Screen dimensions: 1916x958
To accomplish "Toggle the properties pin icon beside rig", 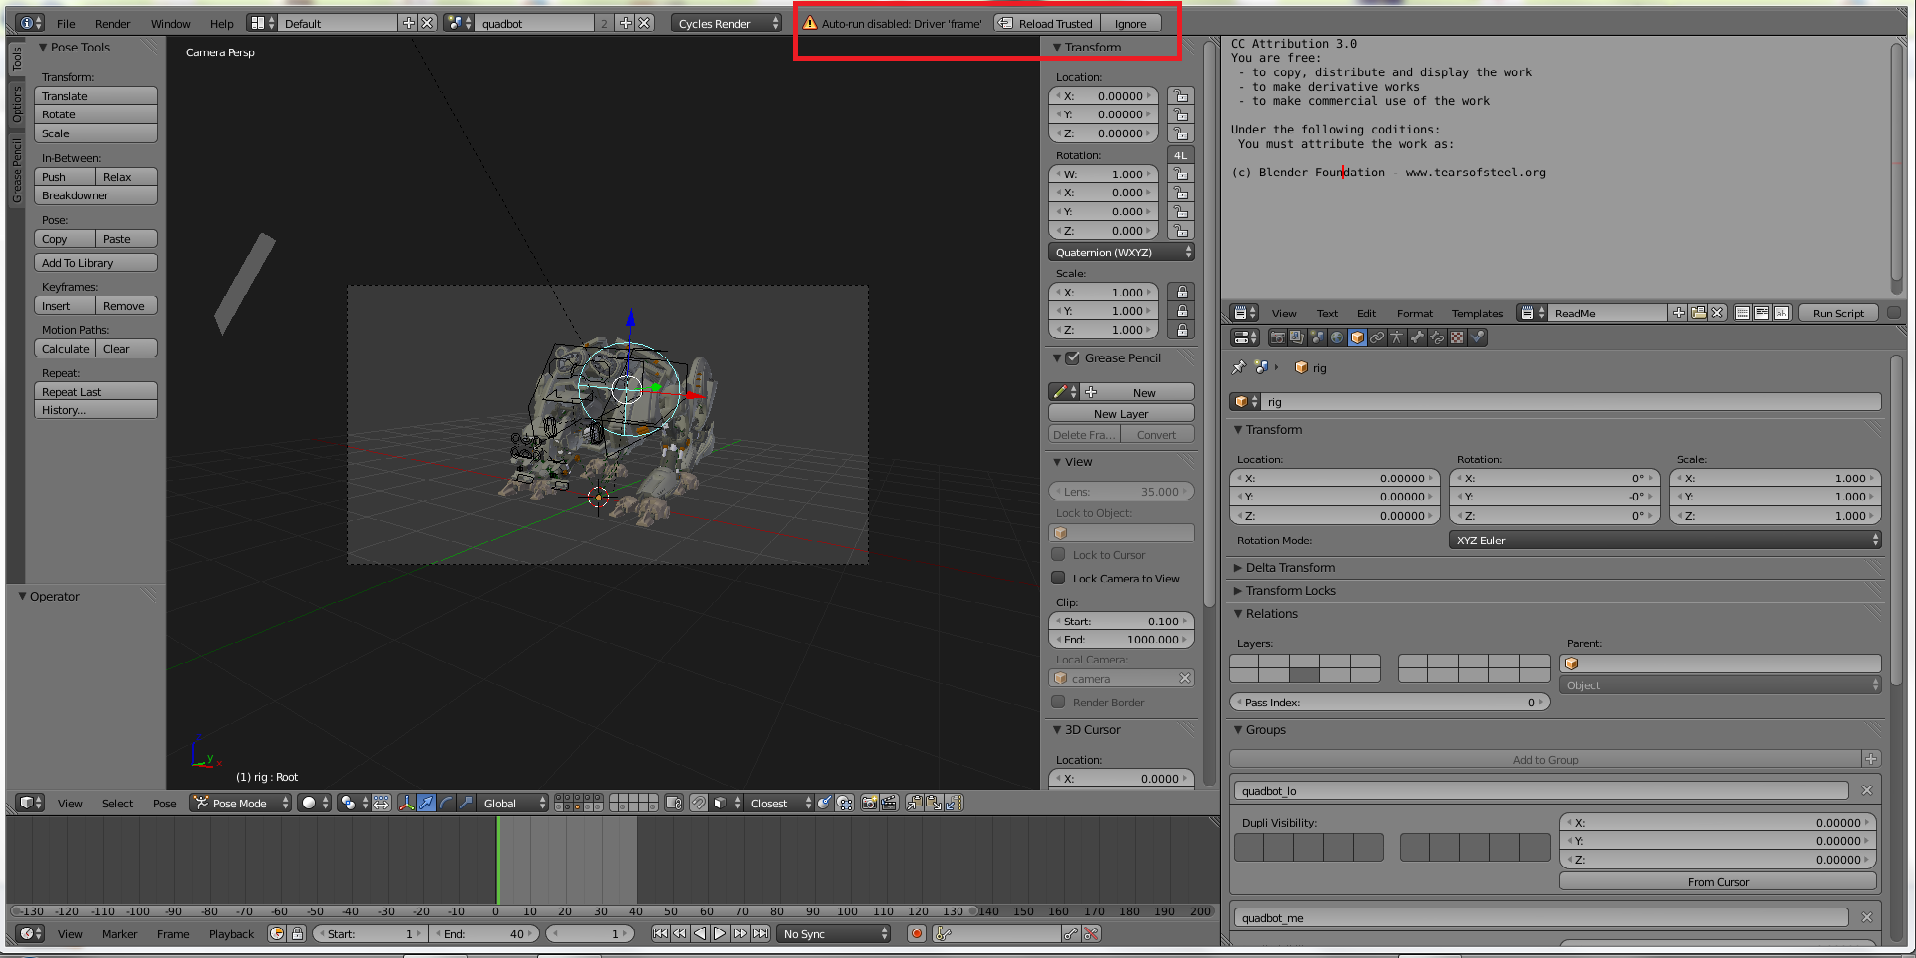I will [1239, 368].
